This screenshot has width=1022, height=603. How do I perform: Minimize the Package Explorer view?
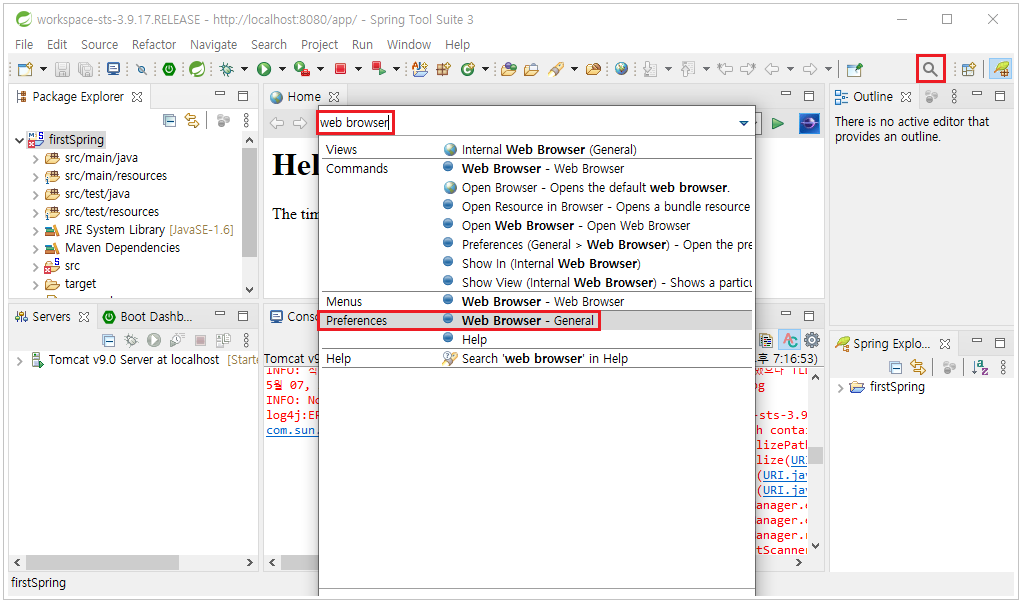pyautogui.click(x=220, y=95)
